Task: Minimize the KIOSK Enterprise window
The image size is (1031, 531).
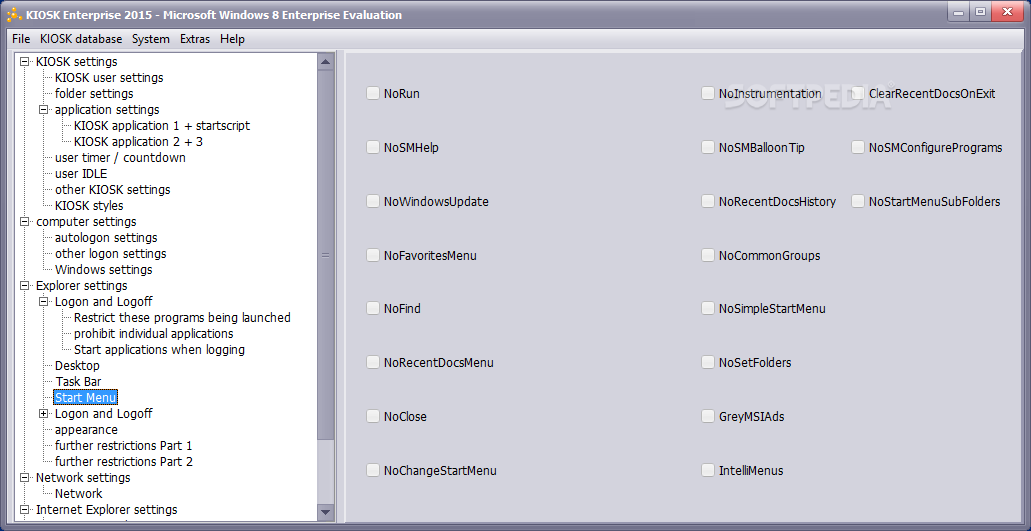Action: tap(957, 12)
